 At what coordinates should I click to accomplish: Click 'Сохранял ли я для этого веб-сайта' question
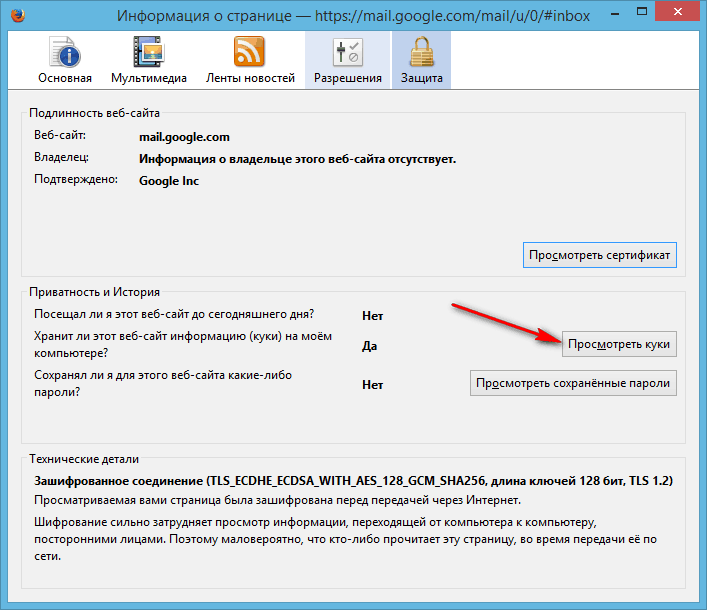coord(163,384)
